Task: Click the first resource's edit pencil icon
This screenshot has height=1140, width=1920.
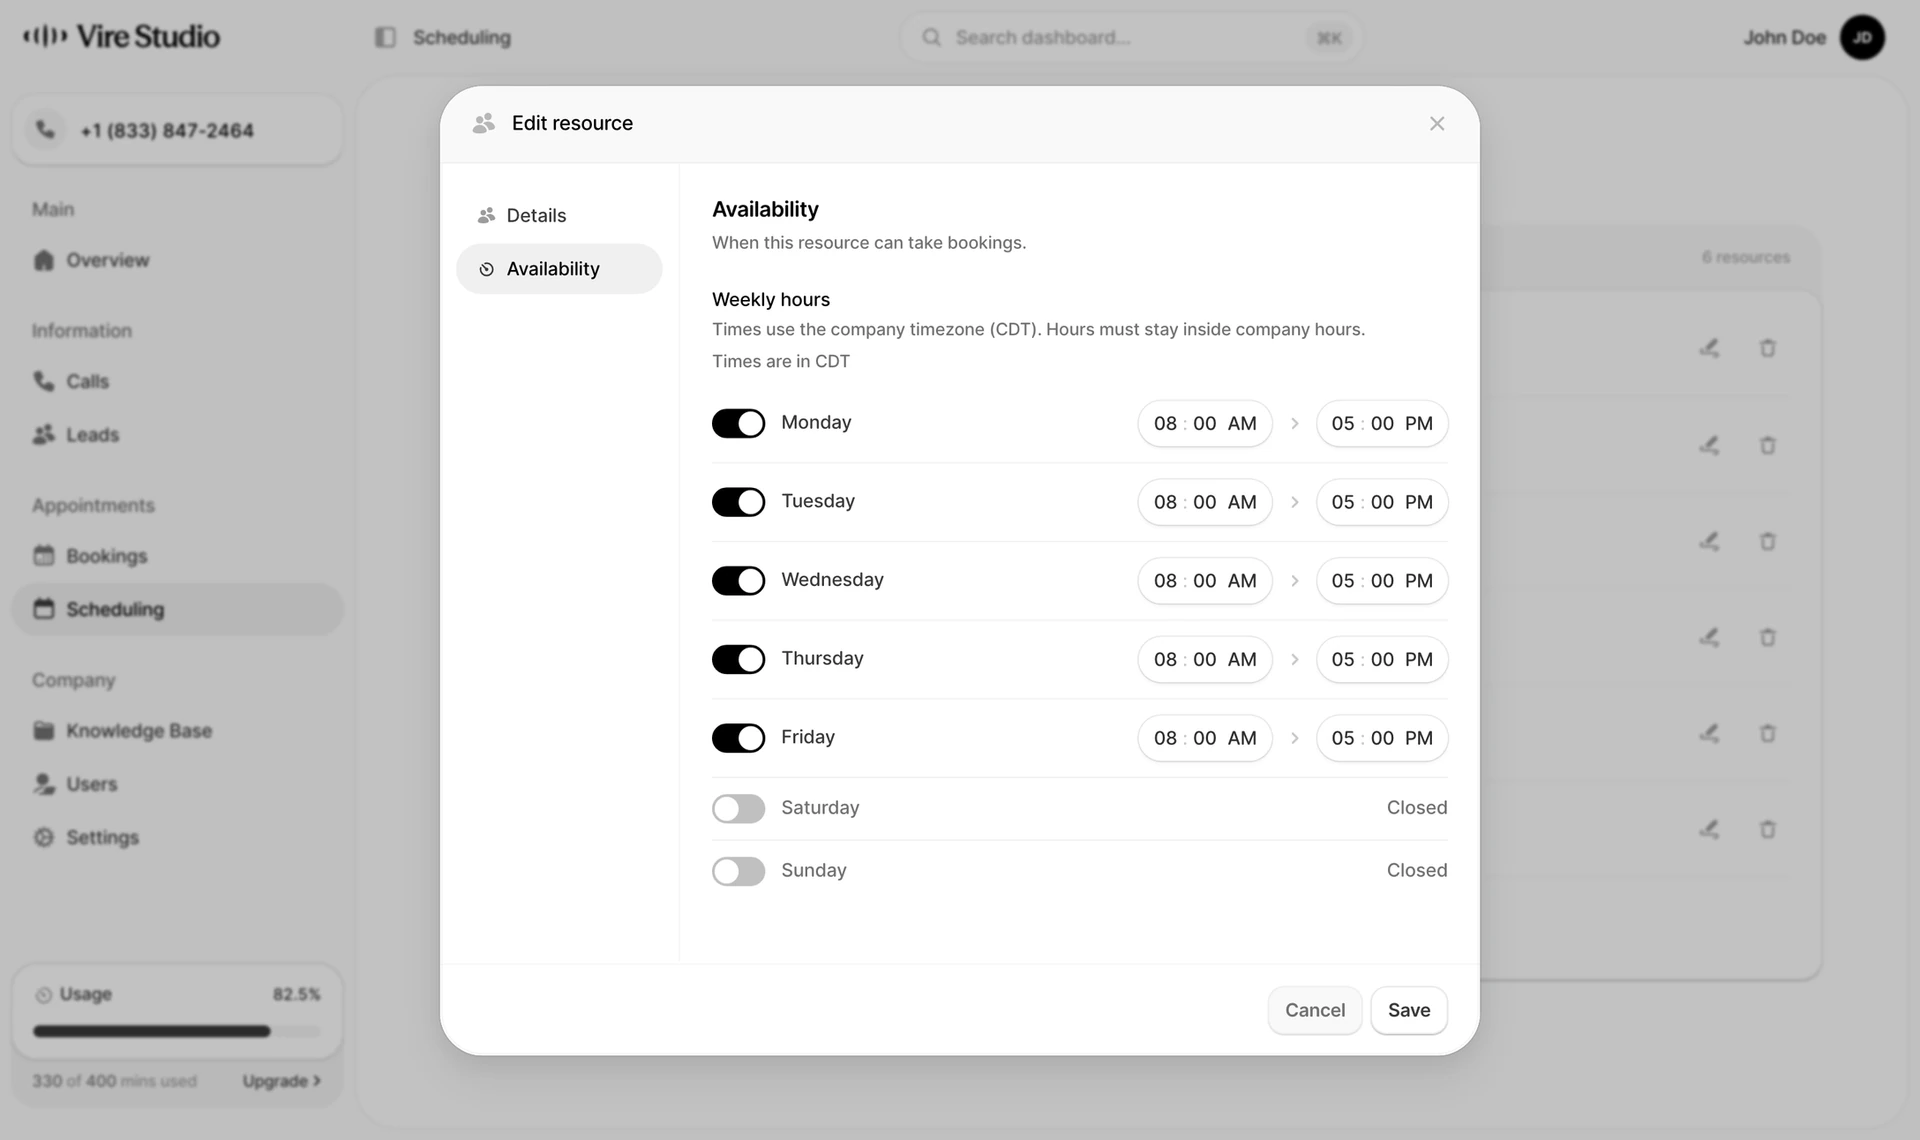Action: point(1709,348)
